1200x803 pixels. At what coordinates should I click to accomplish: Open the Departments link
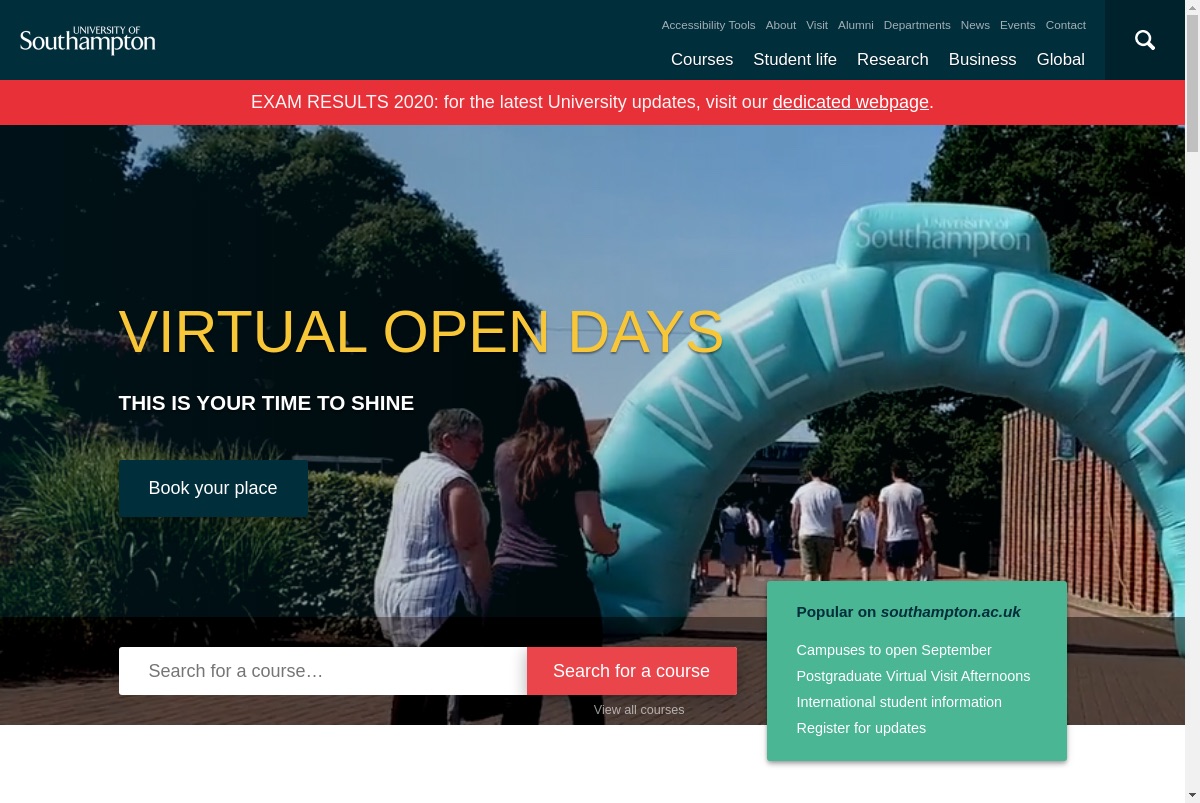pos(917,25)
